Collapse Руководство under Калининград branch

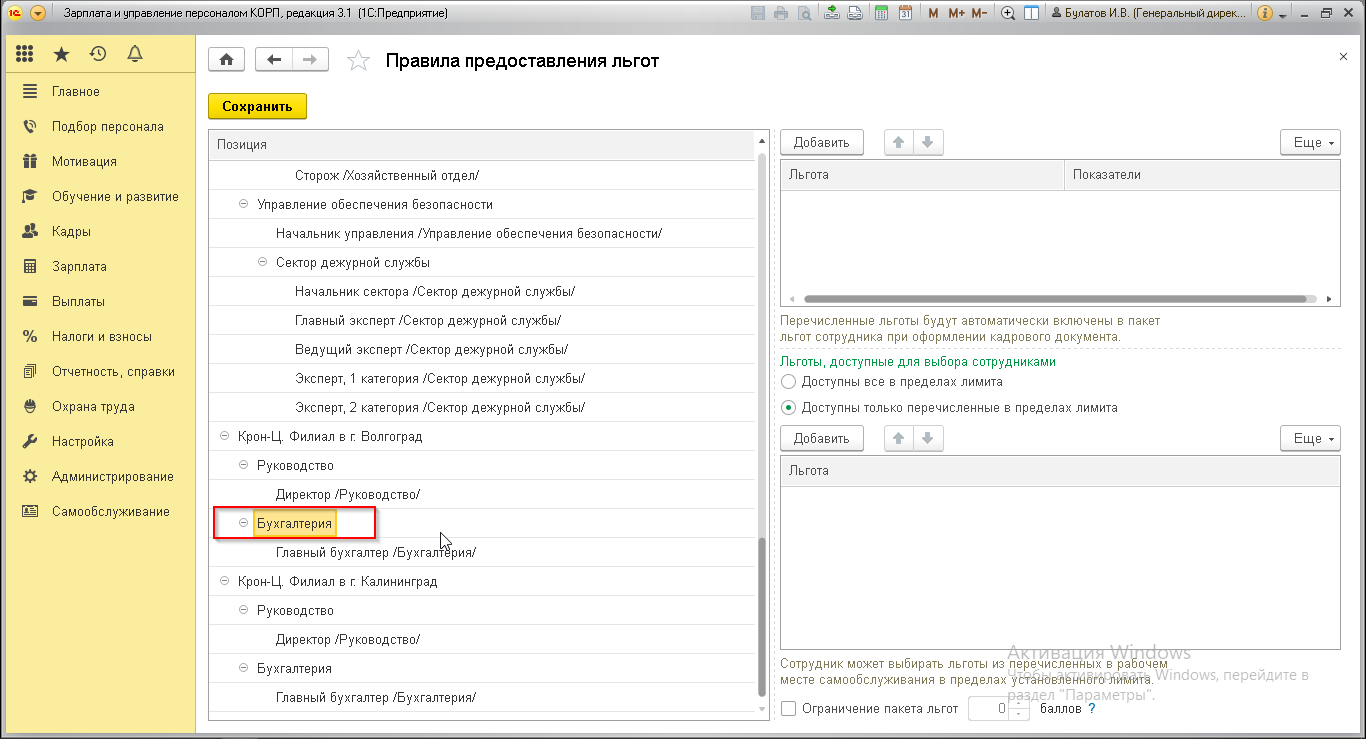243,610
